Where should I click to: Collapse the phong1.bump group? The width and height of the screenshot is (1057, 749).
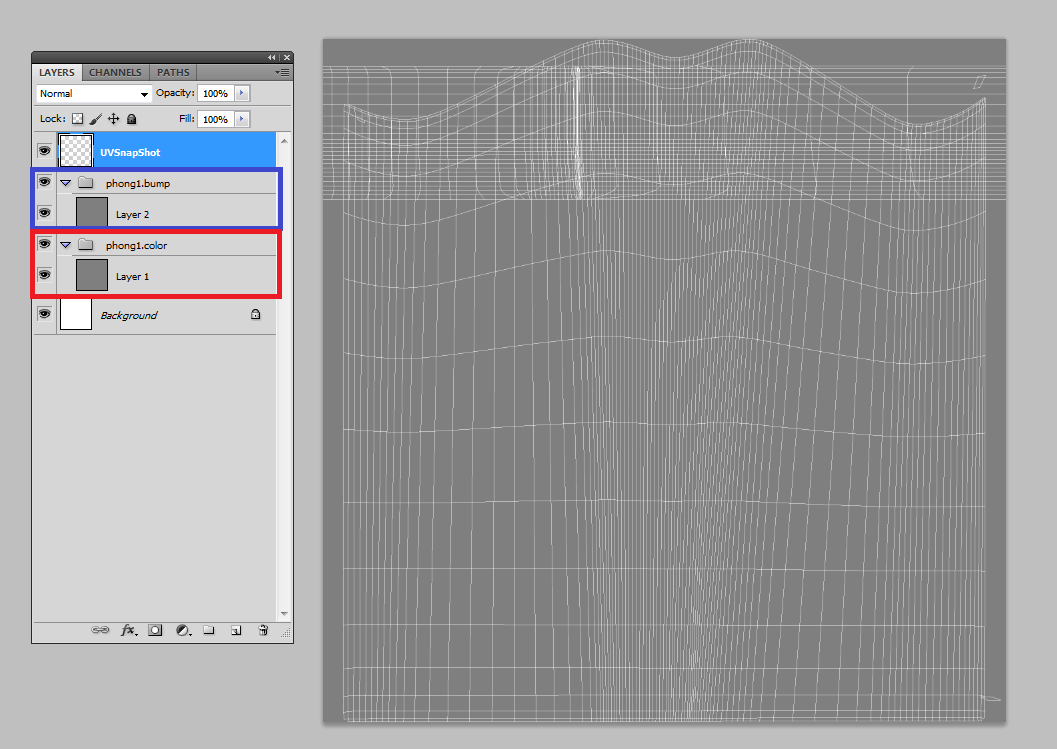click(66, 184)
